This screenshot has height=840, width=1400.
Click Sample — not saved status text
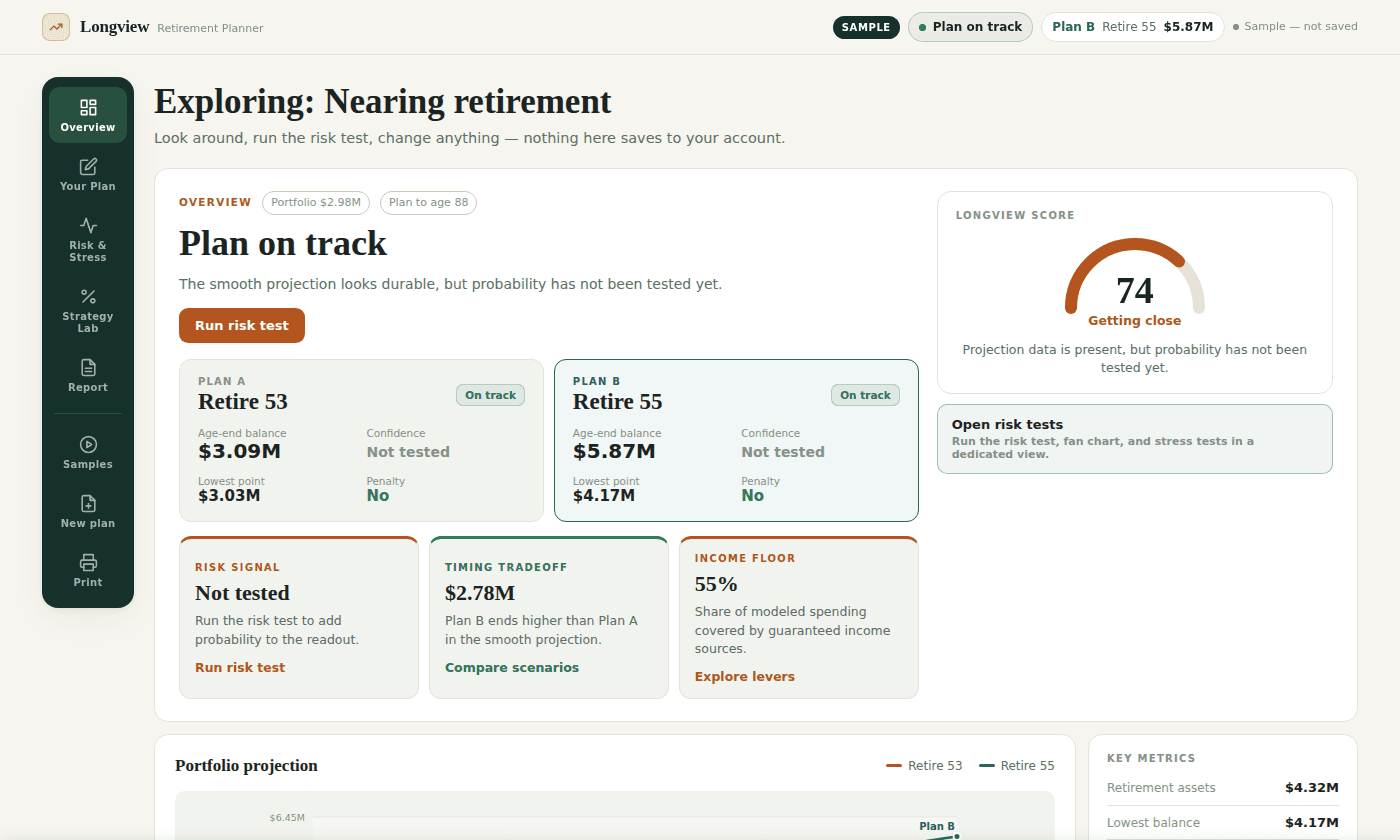1295,27
